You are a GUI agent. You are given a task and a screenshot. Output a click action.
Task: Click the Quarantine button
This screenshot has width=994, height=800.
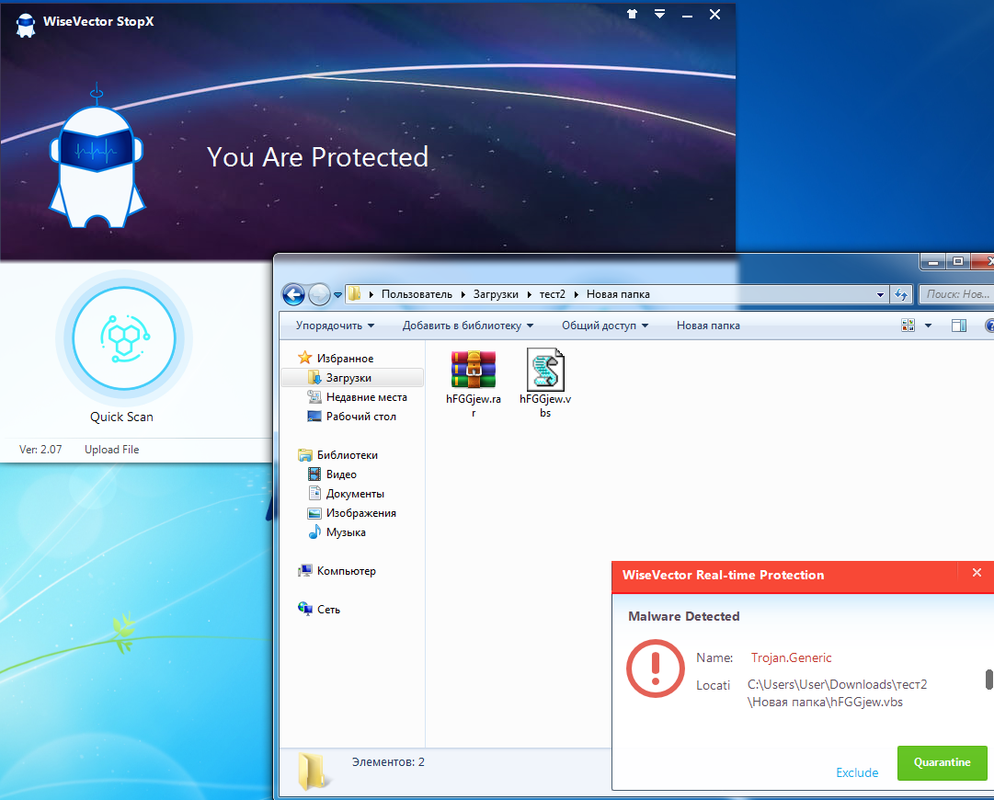click(x=942, y=763)
